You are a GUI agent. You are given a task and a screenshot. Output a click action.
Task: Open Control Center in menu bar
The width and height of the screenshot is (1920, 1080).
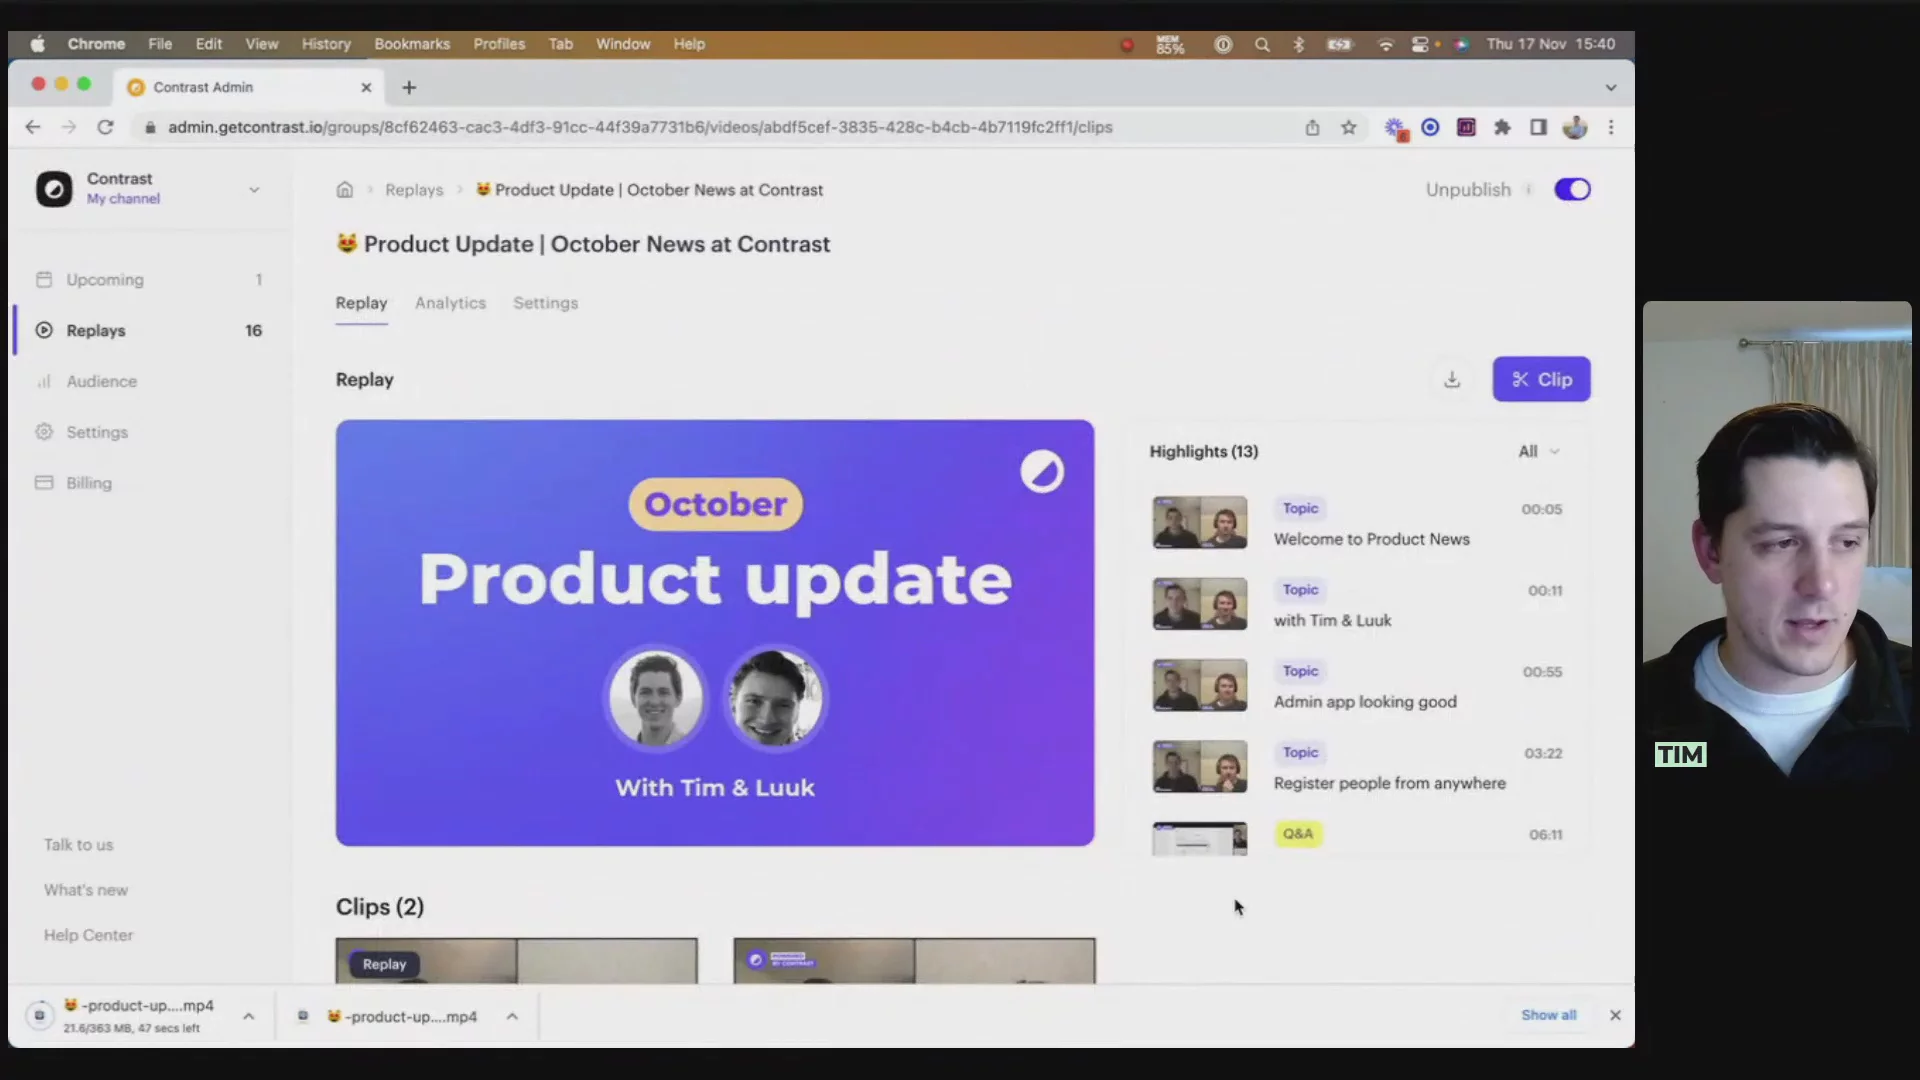[1420, 44]
